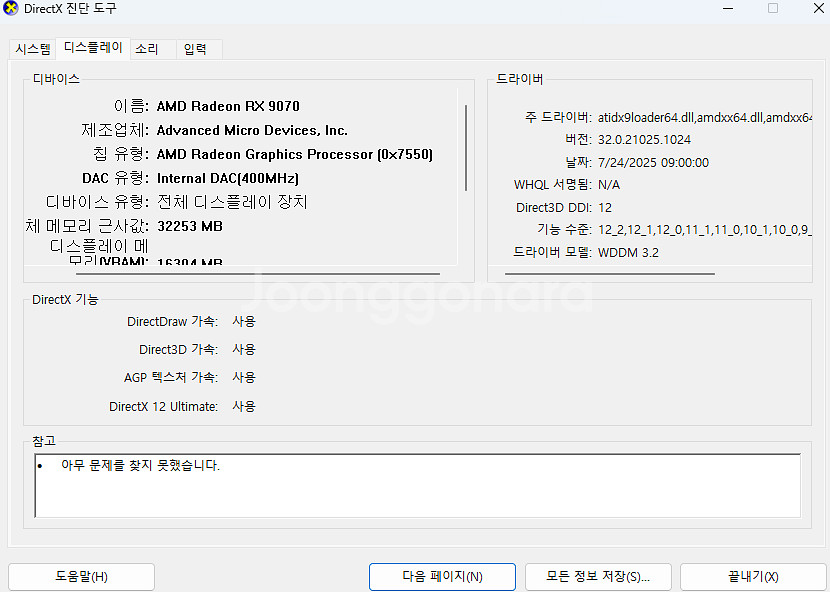Viewport: 830px width, 592px height.
Task: Click main driver value atidx9loader64.dll
Action: 705,117
